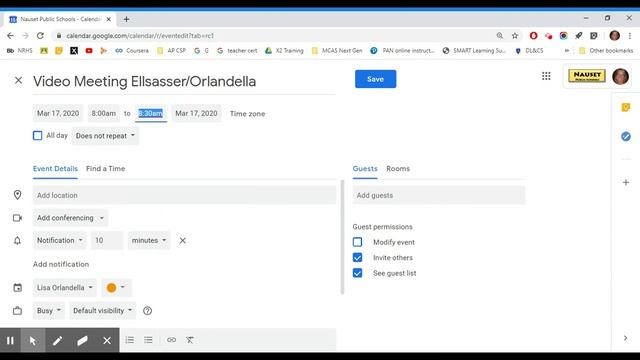
Task: Open the visibility help question mark icon
Action: 147,311
